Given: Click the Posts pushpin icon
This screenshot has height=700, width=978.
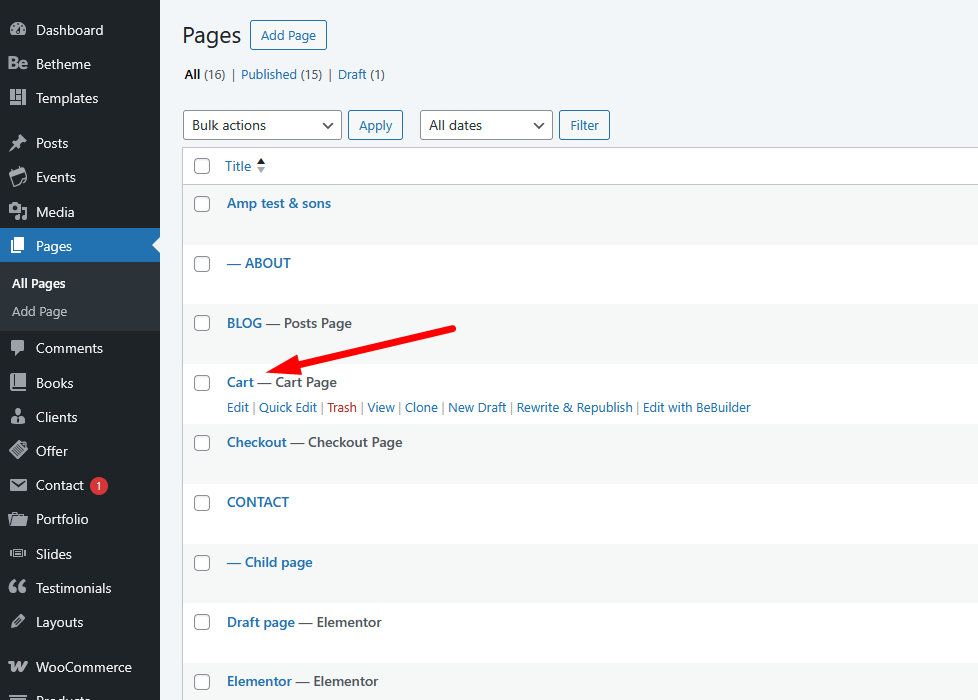Looking at the screenshot, I should click(x=18, y=143).
